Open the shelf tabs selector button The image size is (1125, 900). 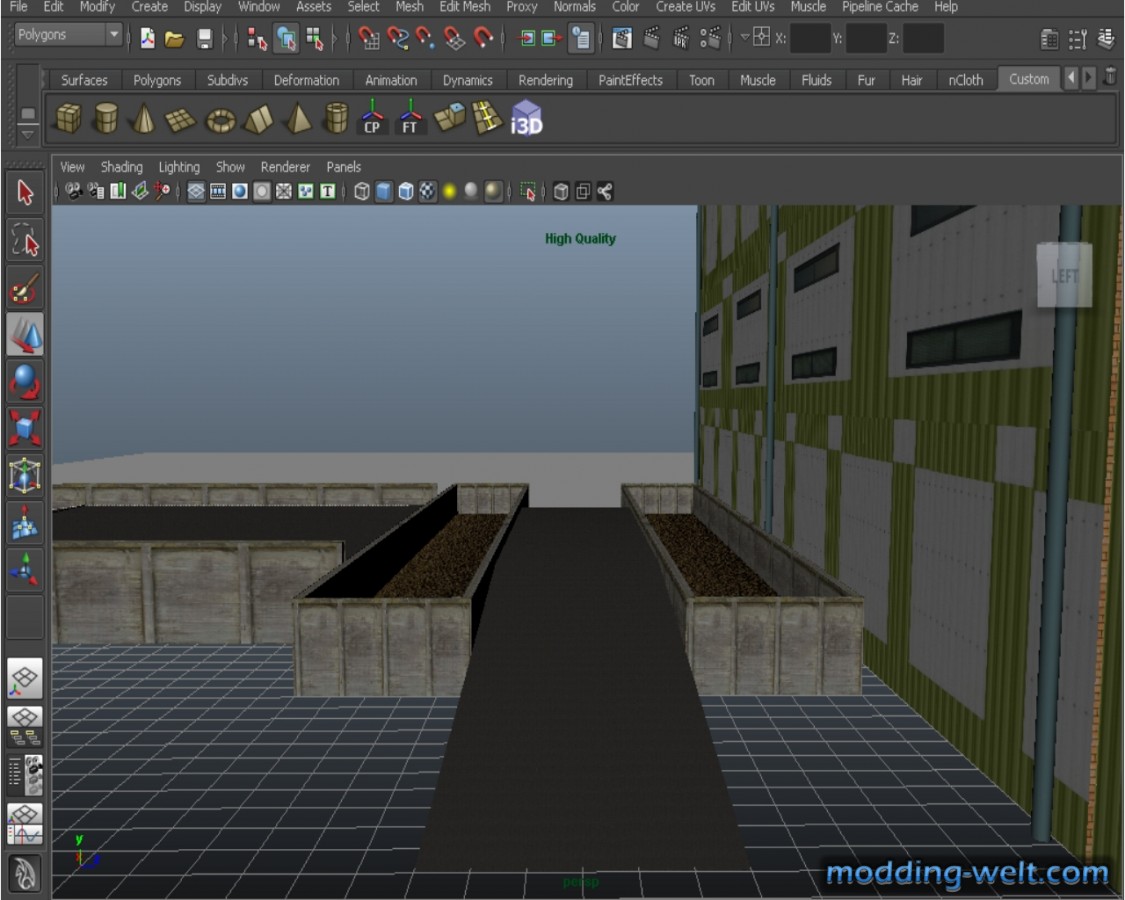click(x=27, y=114)
